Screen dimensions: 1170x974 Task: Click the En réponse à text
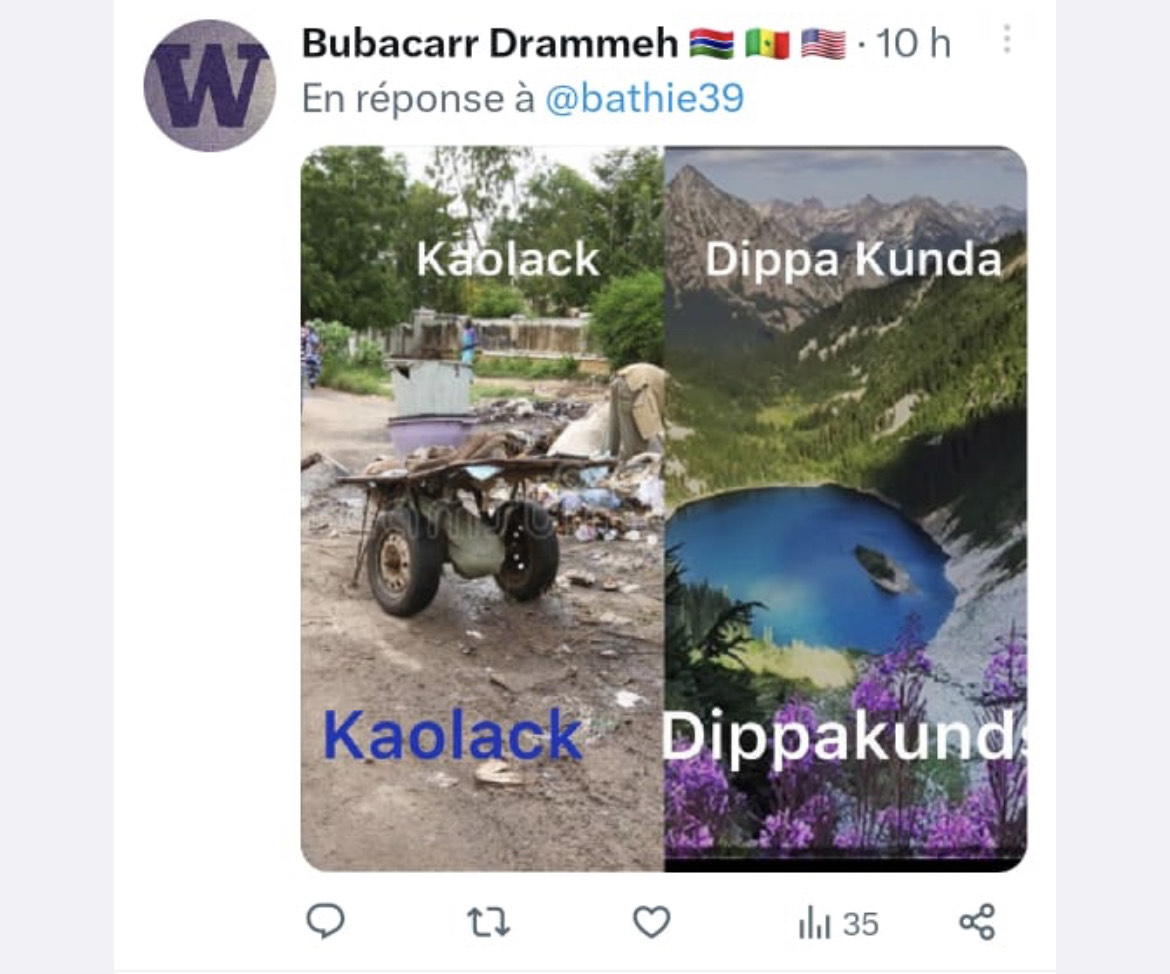[x=418, y=99]
